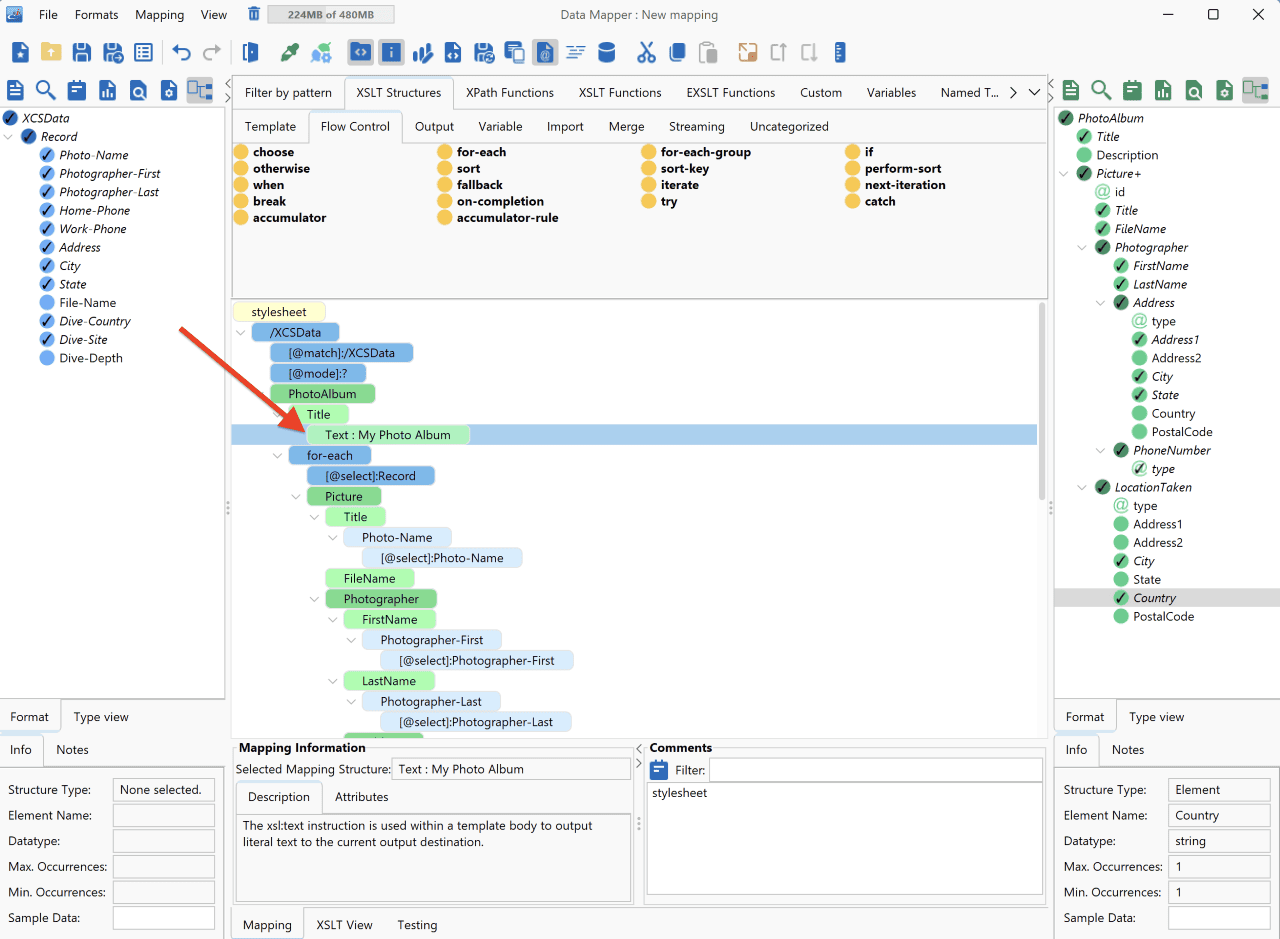Switch to the XPath Functions tab

pos(510,92)
